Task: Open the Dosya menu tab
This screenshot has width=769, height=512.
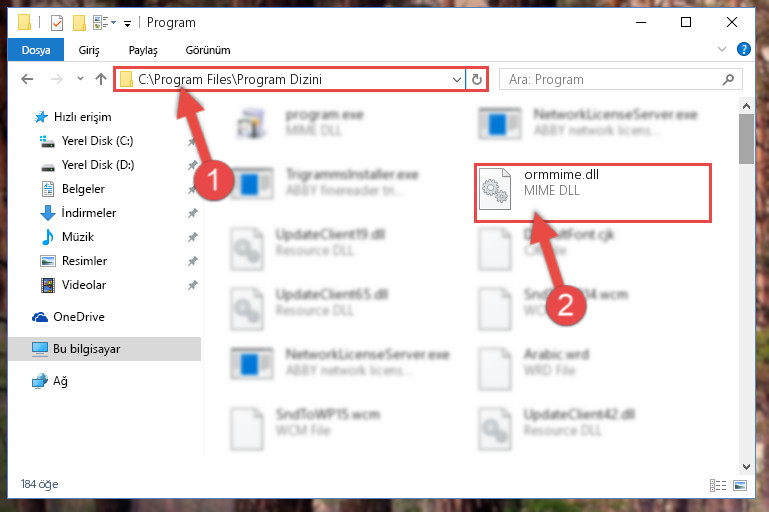Action: pyautogui.click(x=36, y=50)
